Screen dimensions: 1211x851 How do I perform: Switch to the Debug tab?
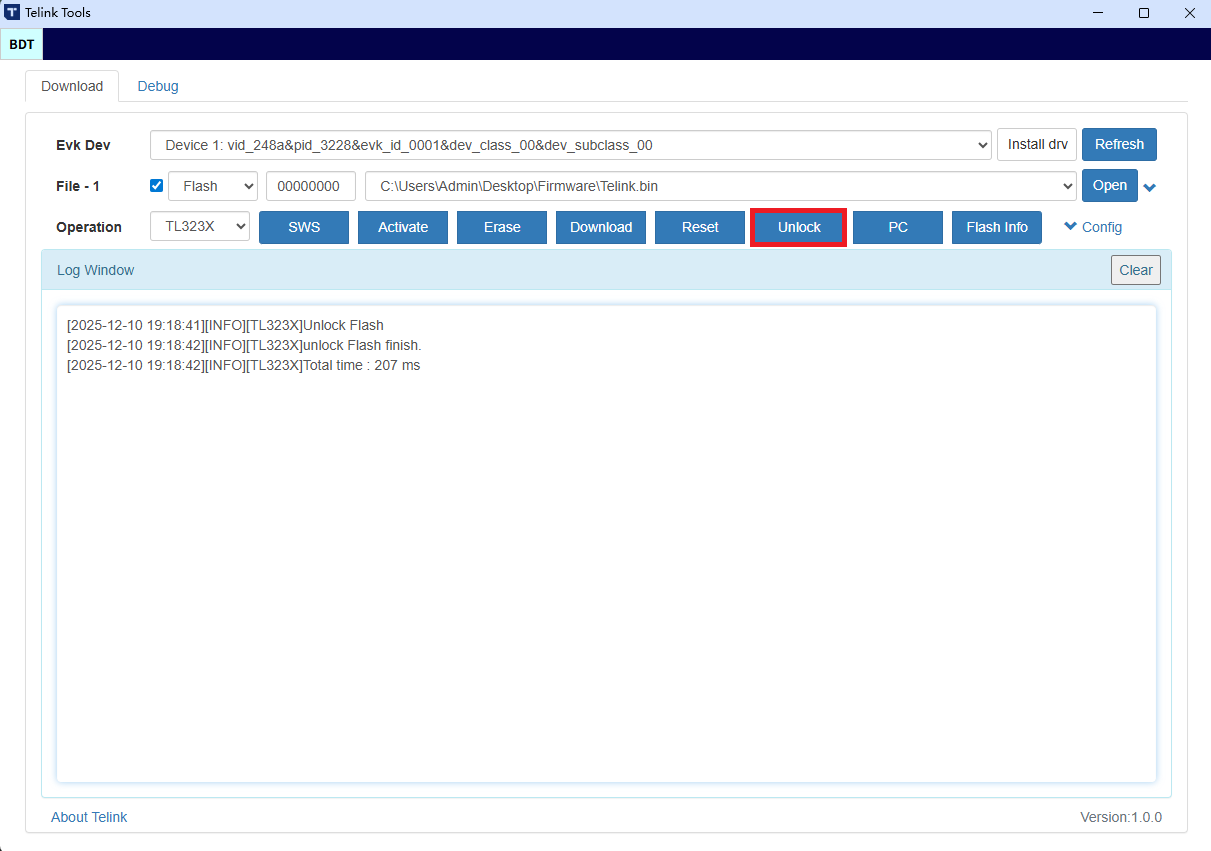[x=158, y=86]
